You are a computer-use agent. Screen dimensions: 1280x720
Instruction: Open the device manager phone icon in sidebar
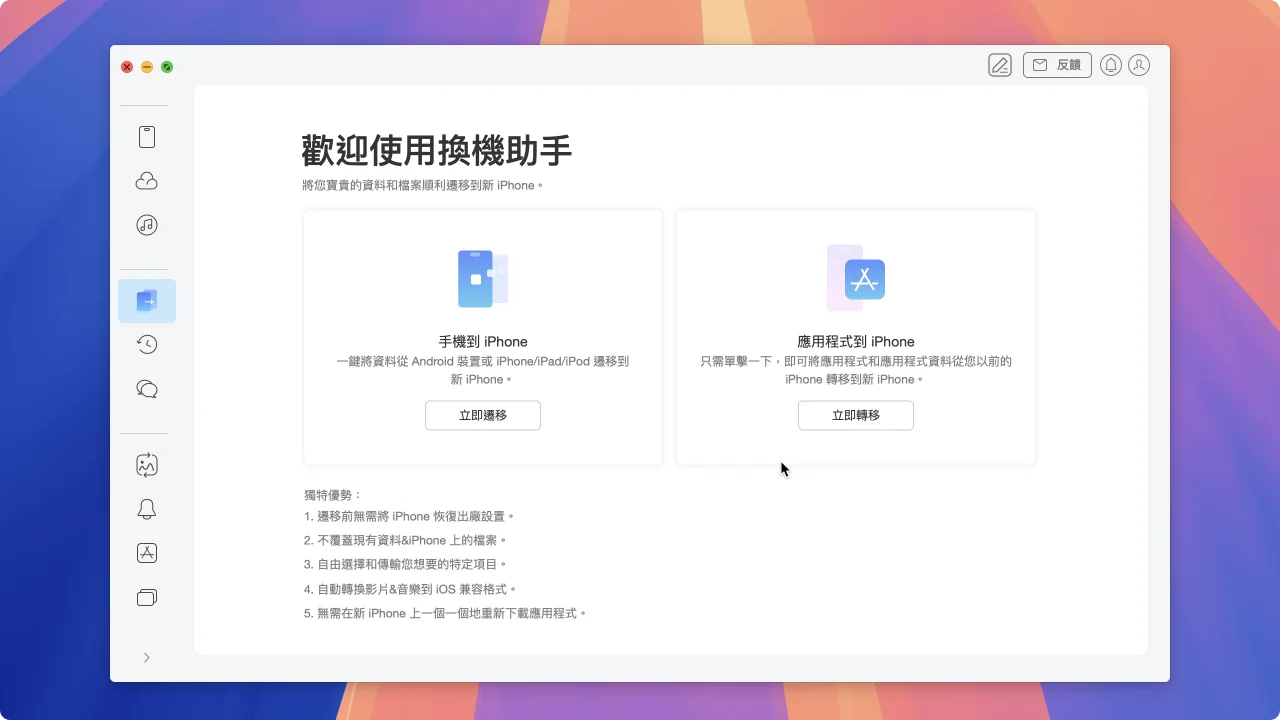point(147,137)
